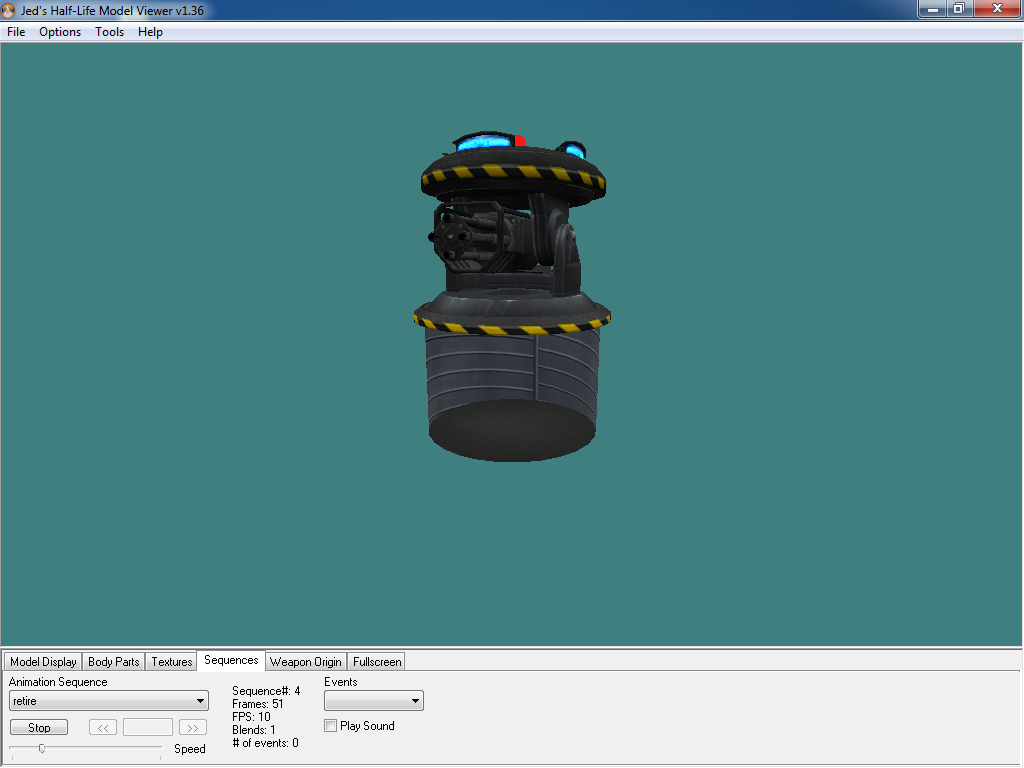Screen dimensions: 1024x768
Task: Click the turret model in the viewport
Action: pyautogui.click(x=512, y=297)
